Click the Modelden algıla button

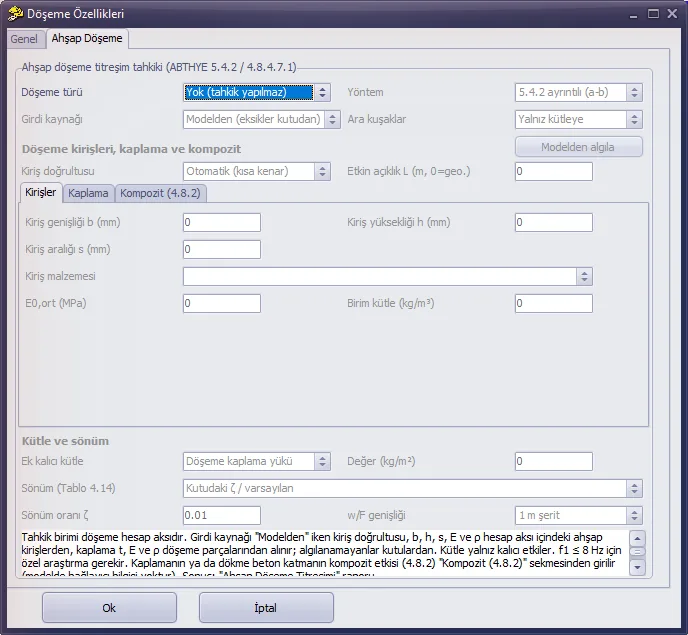click(x=579, y=147)
